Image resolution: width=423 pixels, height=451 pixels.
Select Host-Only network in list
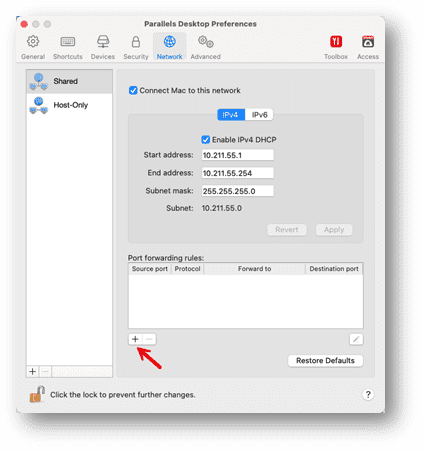click(x=69, y=105)
